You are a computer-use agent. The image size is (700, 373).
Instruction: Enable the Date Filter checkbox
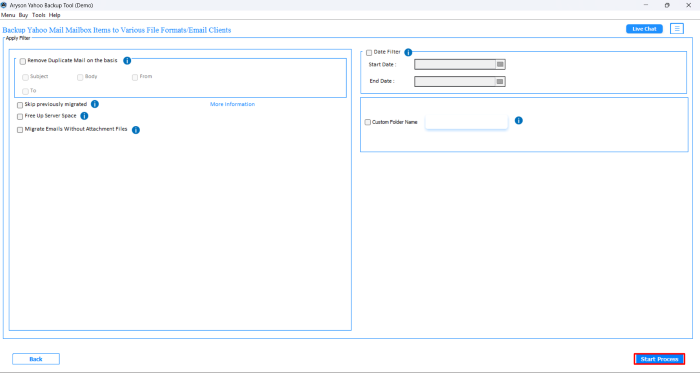[x=369, y=53]
